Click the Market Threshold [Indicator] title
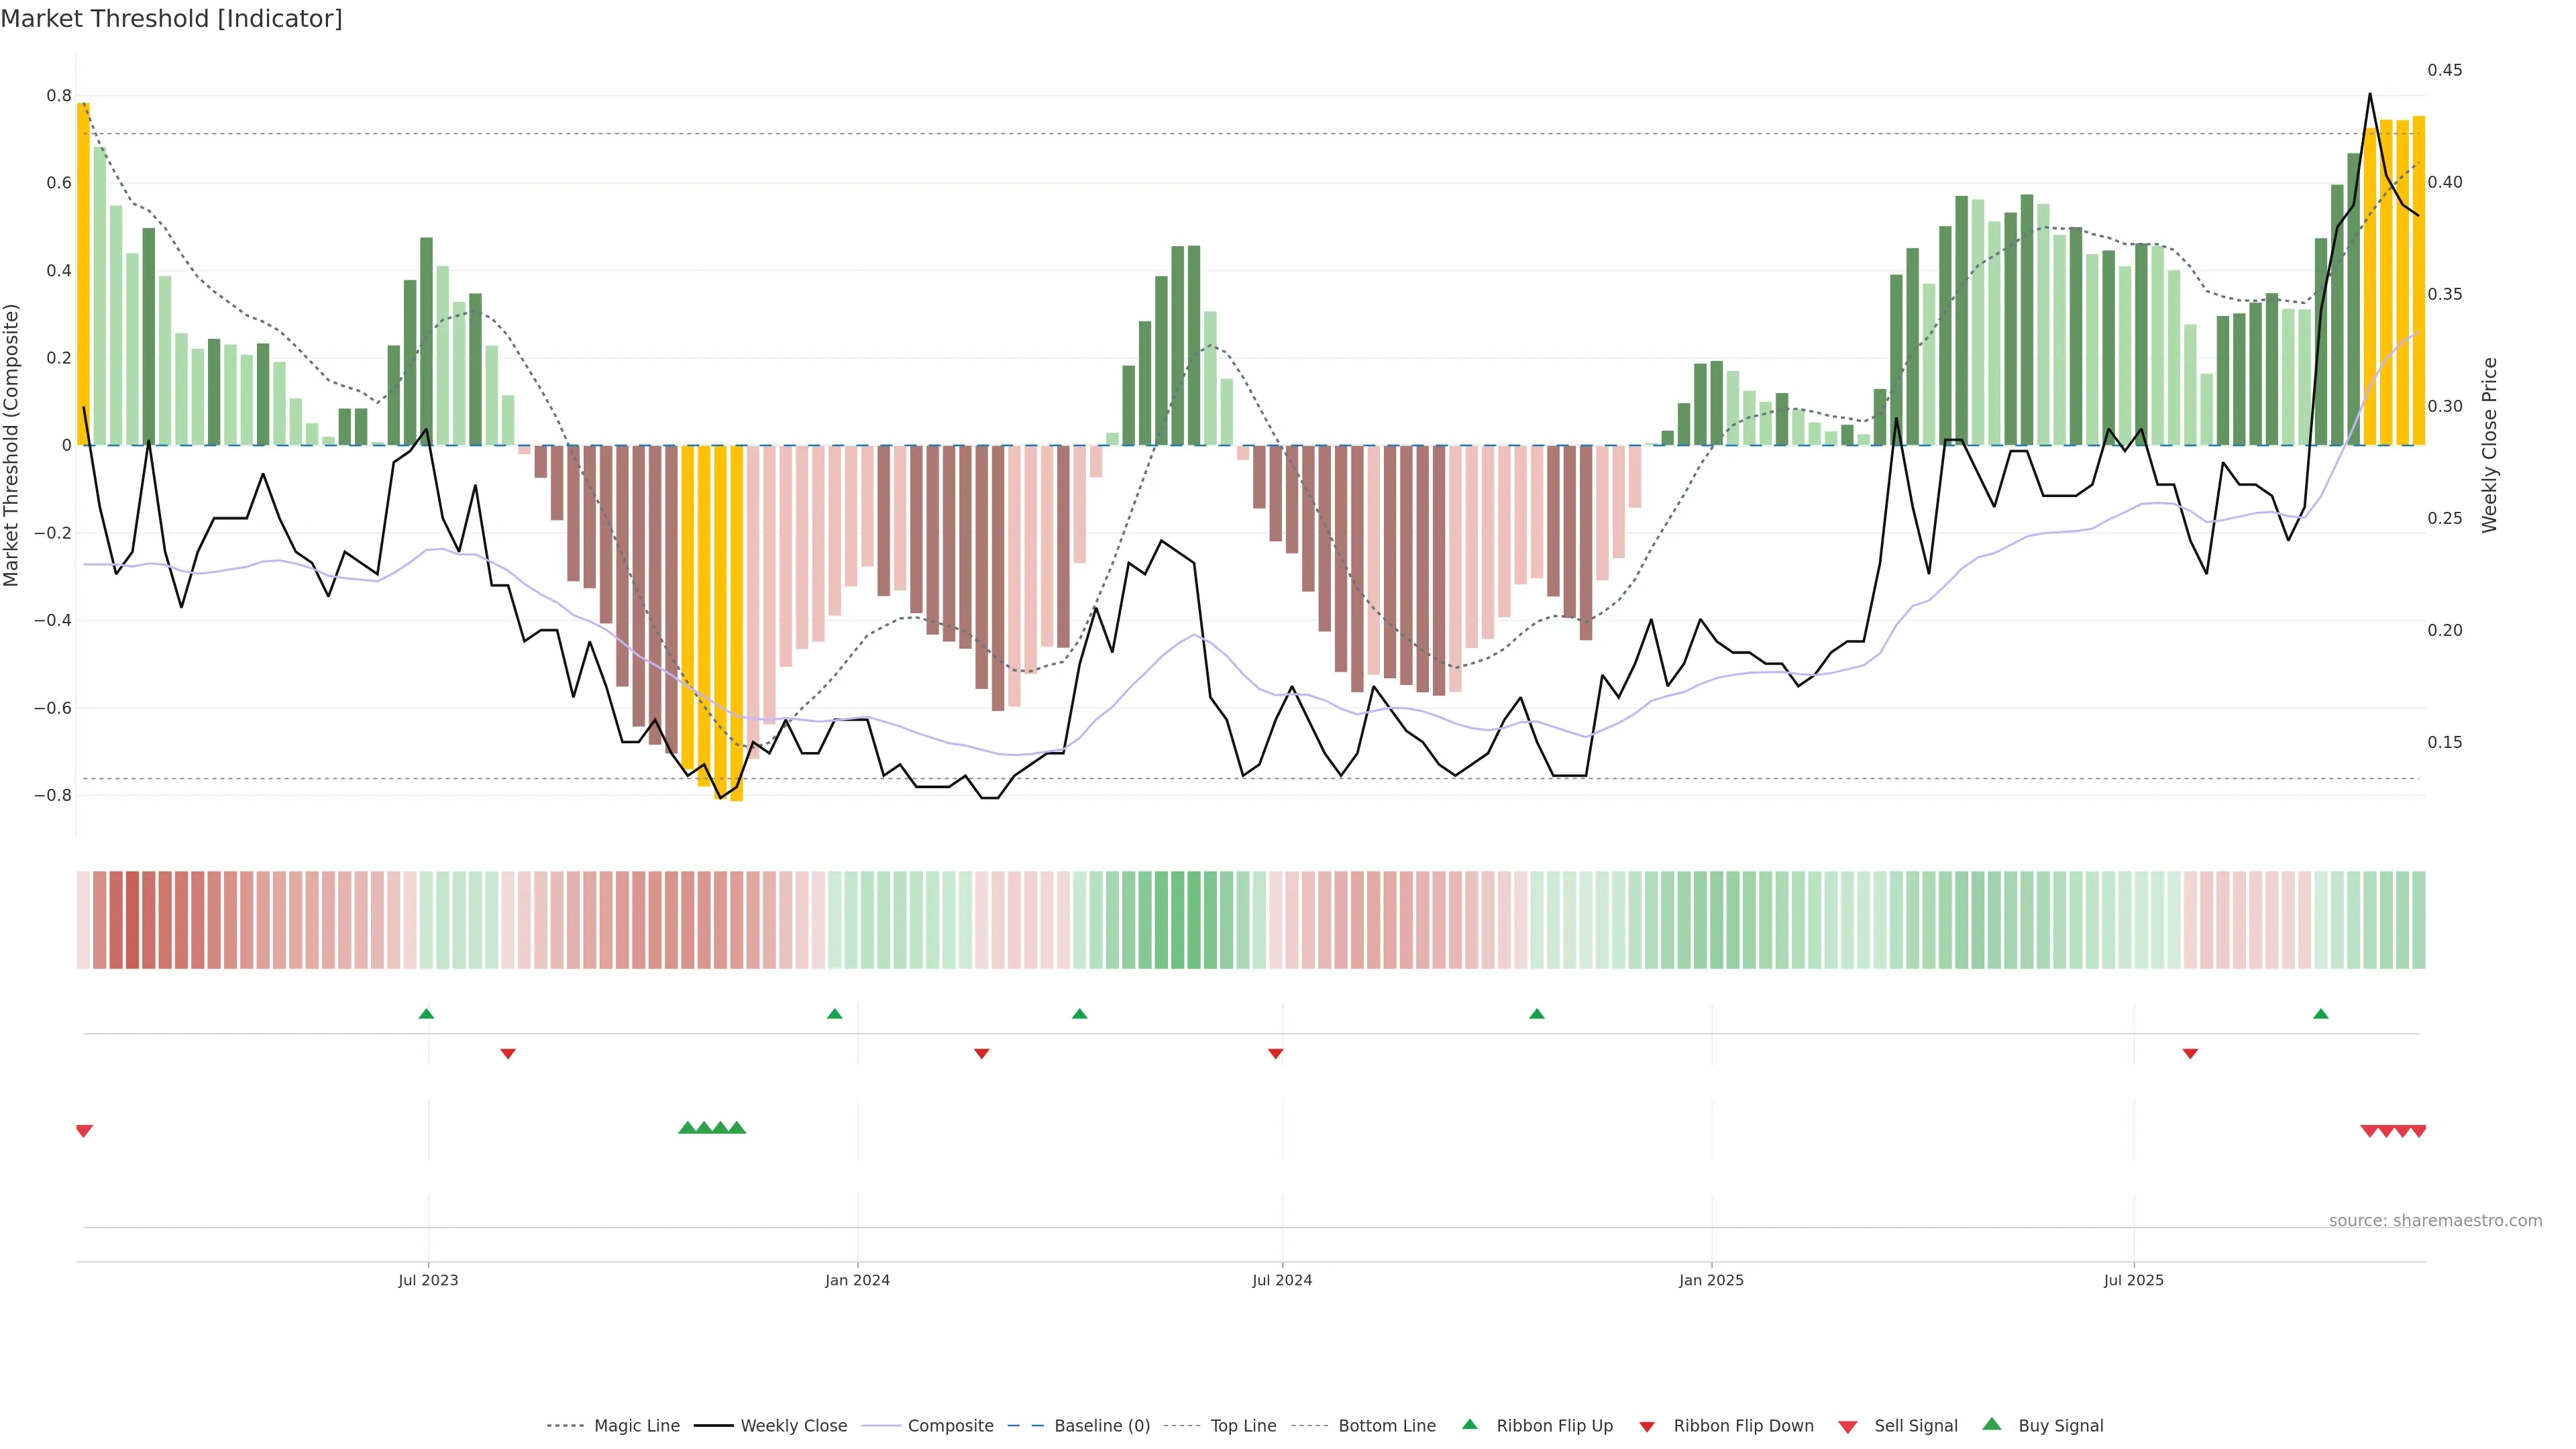2576x1449 pixels. click(x=172, y=19)
